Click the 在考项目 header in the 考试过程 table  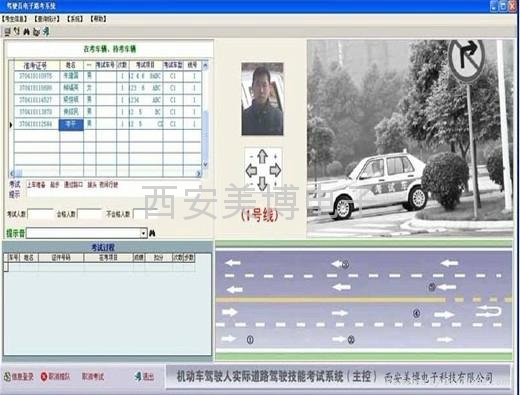point(108,258)
